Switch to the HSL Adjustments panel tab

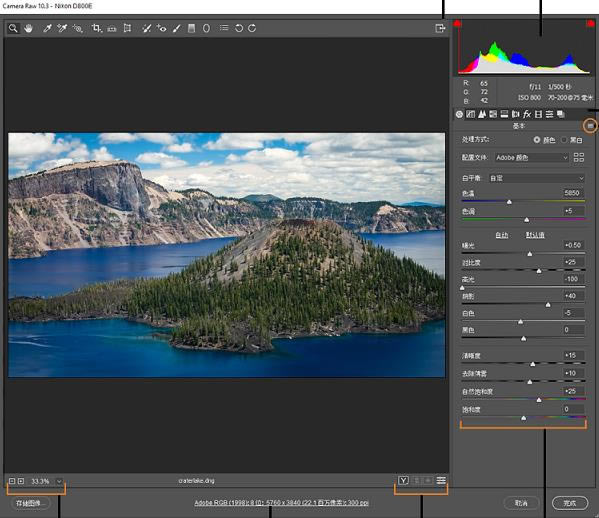pos(493,114)
